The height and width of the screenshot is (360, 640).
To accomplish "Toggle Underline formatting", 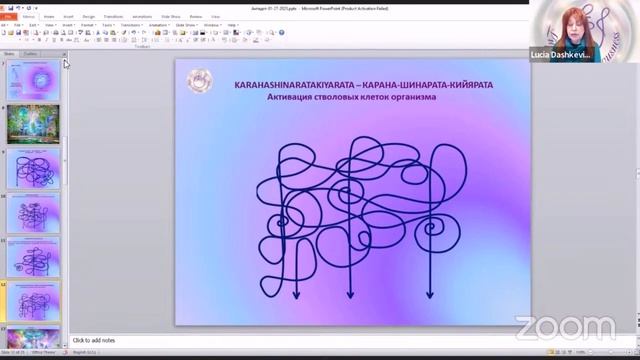I will [x=54, y=40].
